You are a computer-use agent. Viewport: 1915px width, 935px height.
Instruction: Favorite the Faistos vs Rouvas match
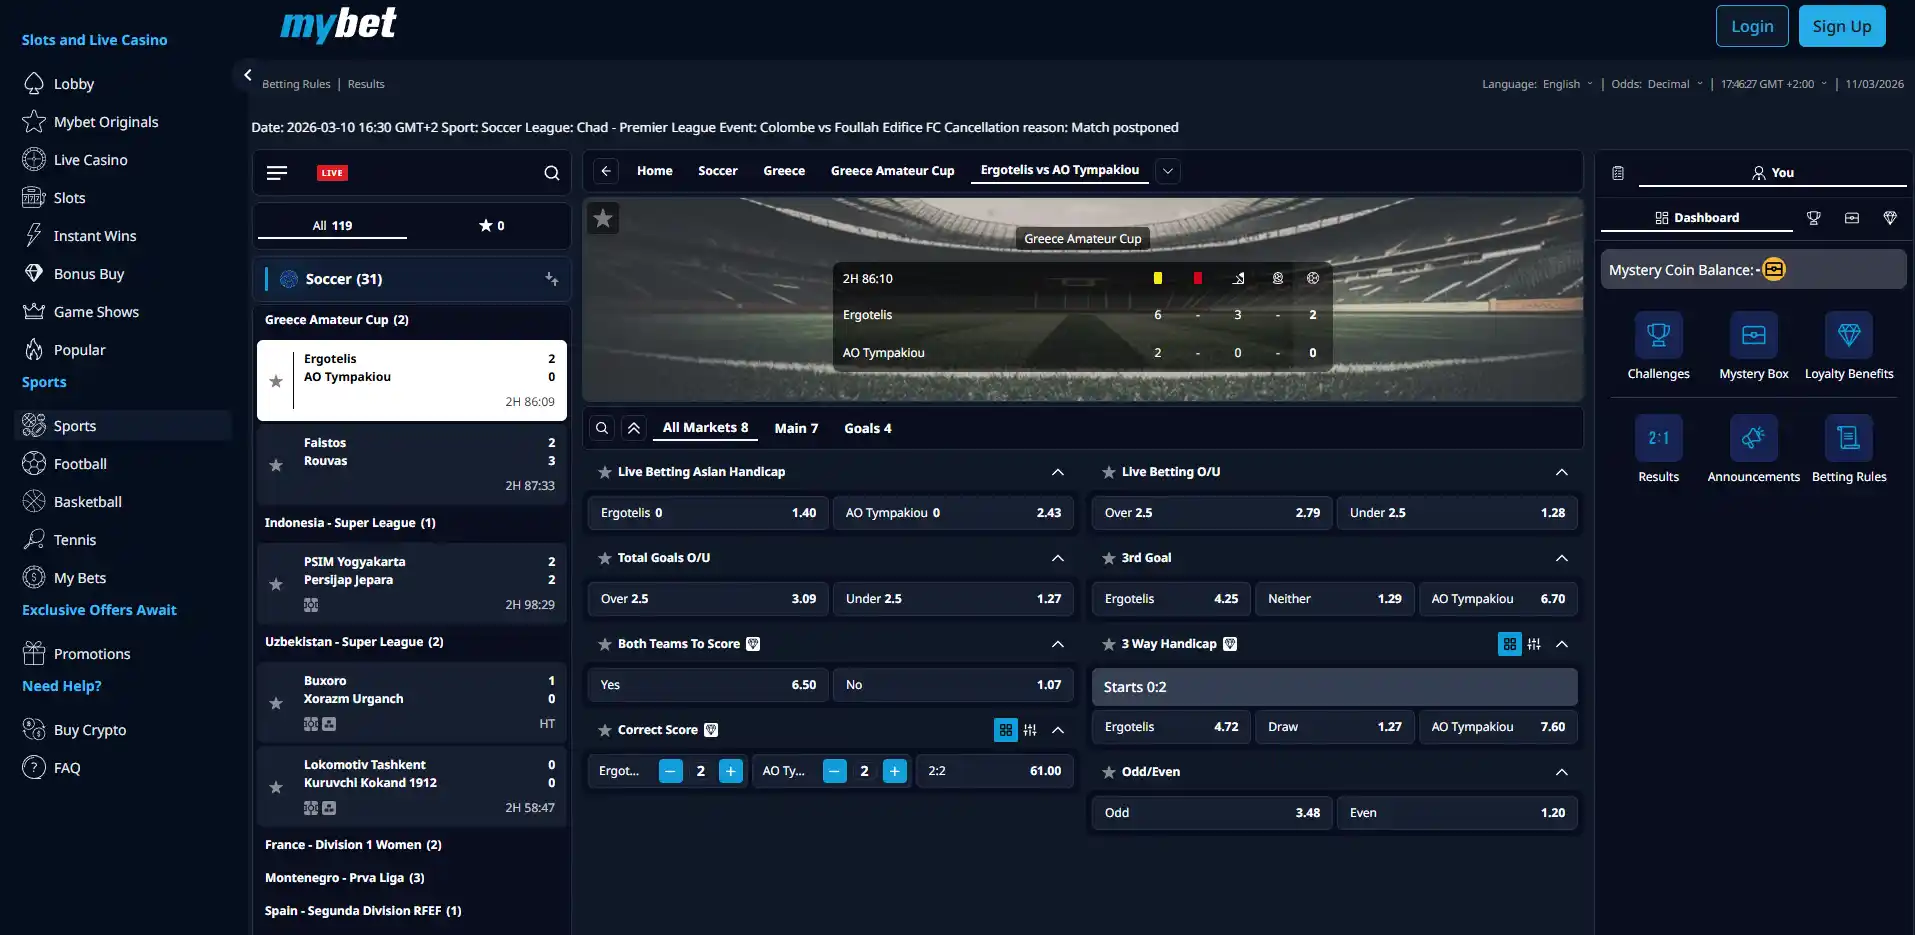(276, 465)
